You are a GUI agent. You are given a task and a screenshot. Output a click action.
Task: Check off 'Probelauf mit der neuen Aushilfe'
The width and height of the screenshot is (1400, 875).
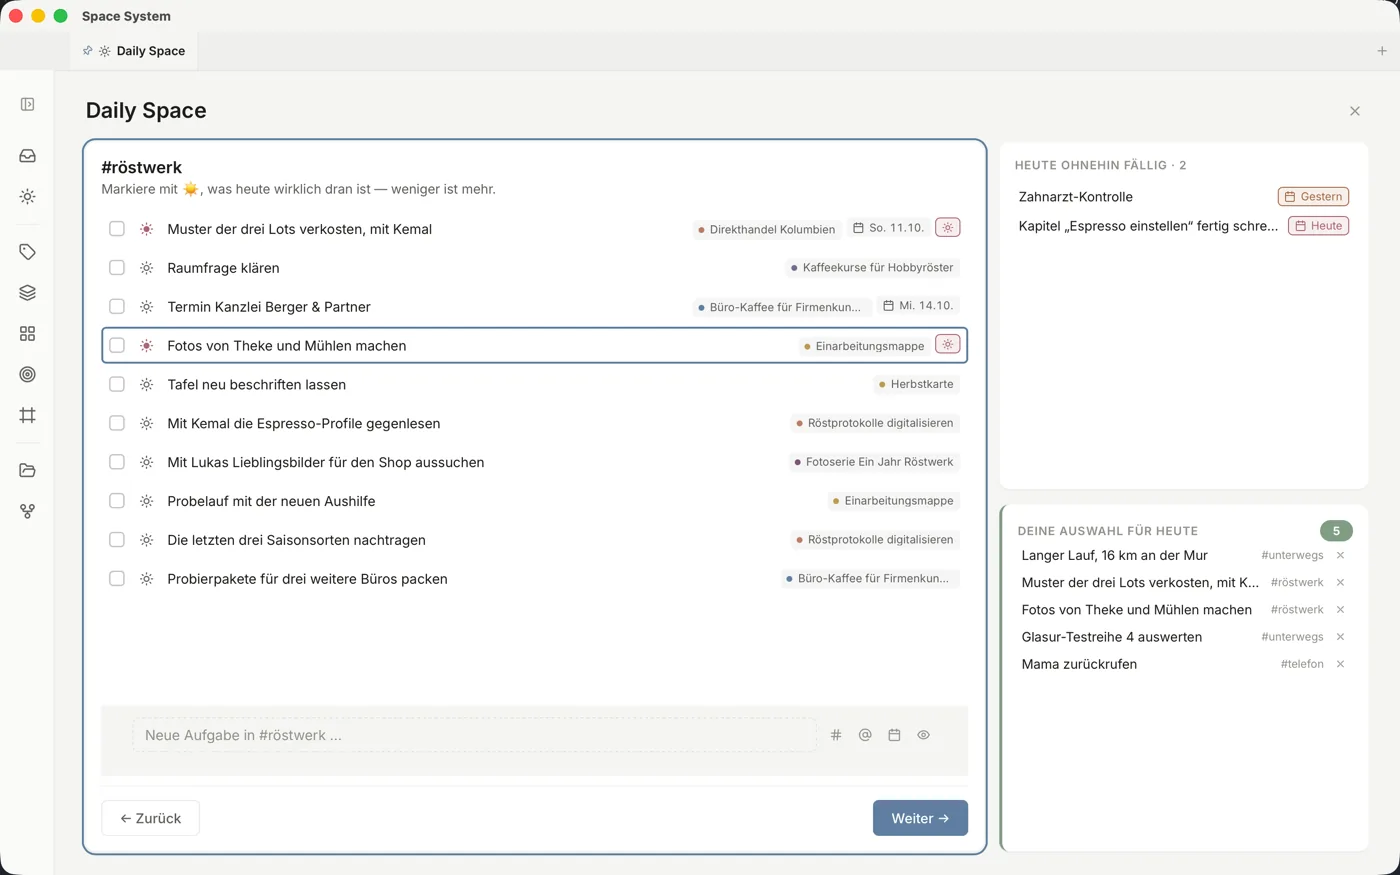pos(117,501)
